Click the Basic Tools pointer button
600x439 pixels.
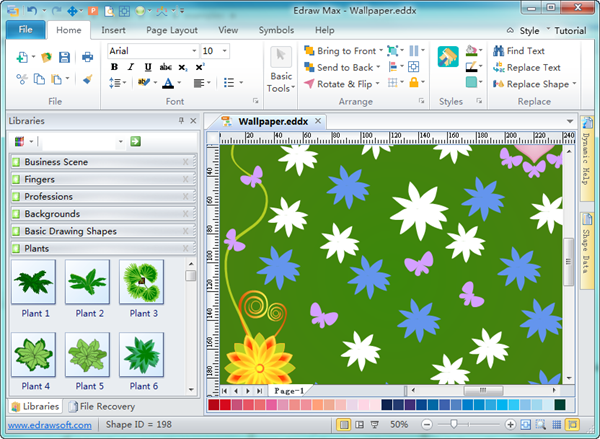click(281, 56)
